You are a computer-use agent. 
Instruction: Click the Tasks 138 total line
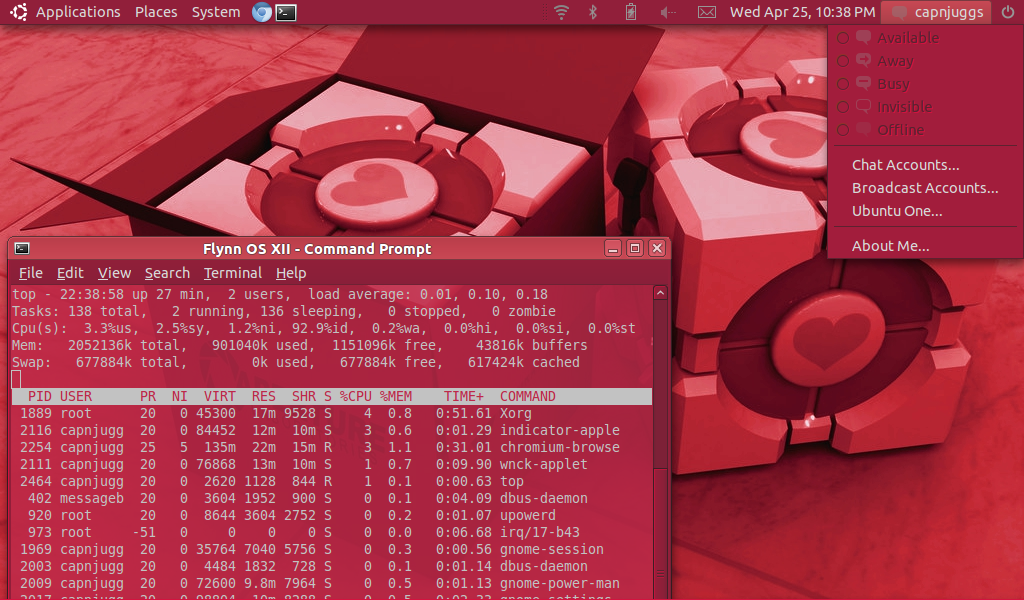[x=284, y=311]
